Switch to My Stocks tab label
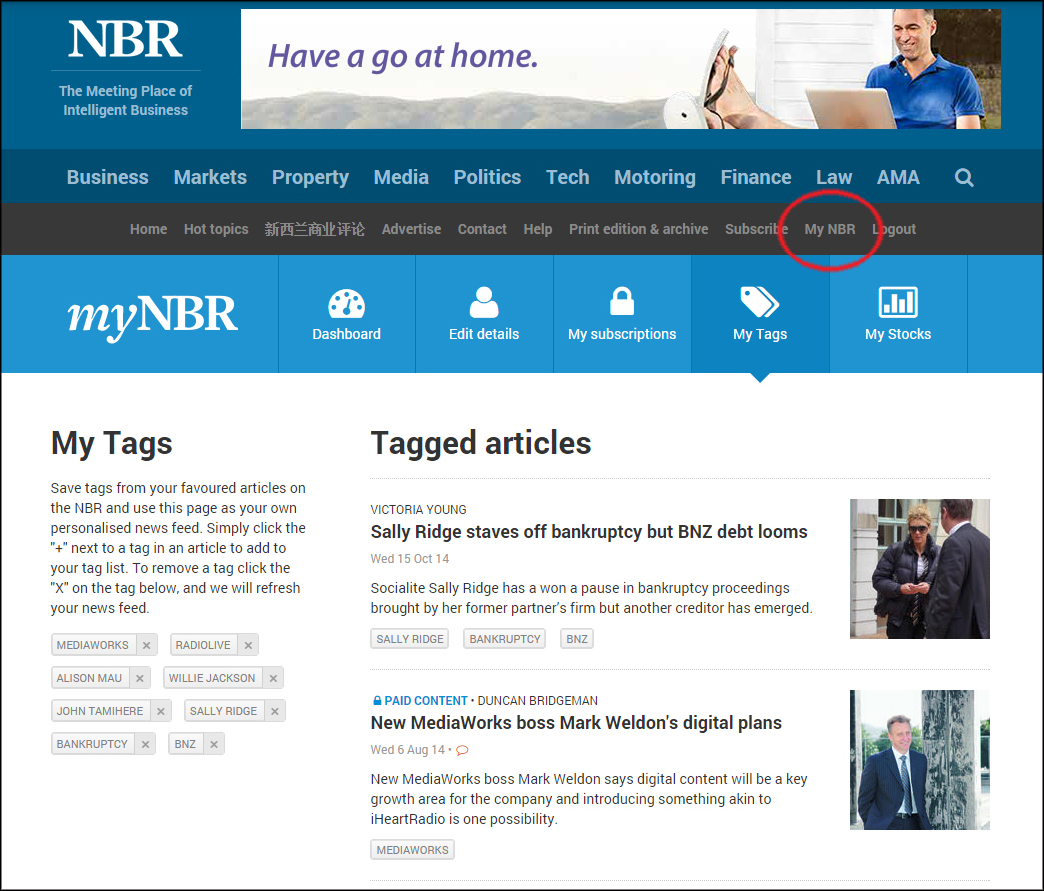Image resolution: width=1044 pixels, height=891 pixels. pos(898,334)
